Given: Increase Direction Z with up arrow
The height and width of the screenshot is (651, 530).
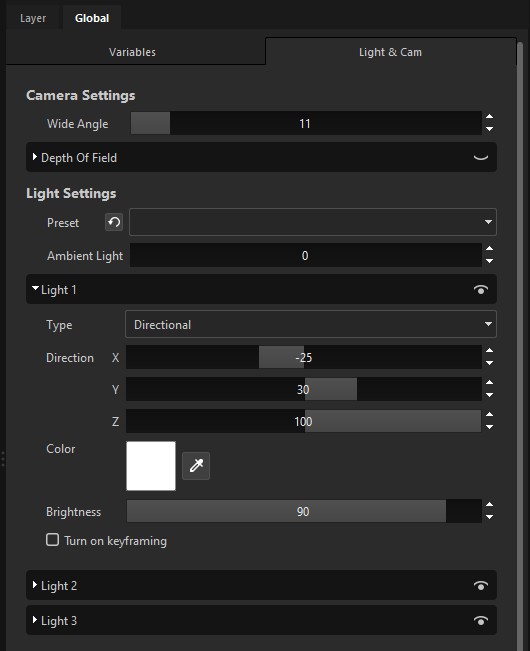Looking at the screenshot, I should [489, 414].
